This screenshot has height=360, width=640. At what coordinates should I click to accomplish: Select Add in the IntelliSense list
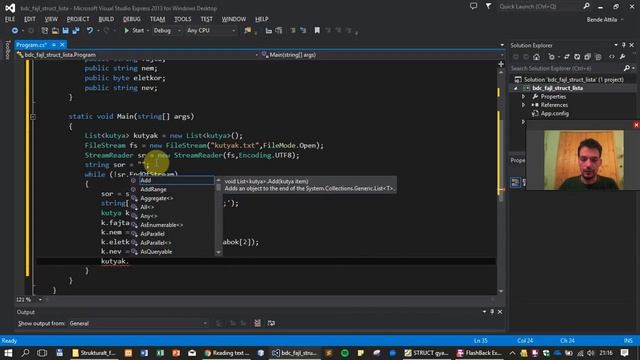click(x=176, y=180)
